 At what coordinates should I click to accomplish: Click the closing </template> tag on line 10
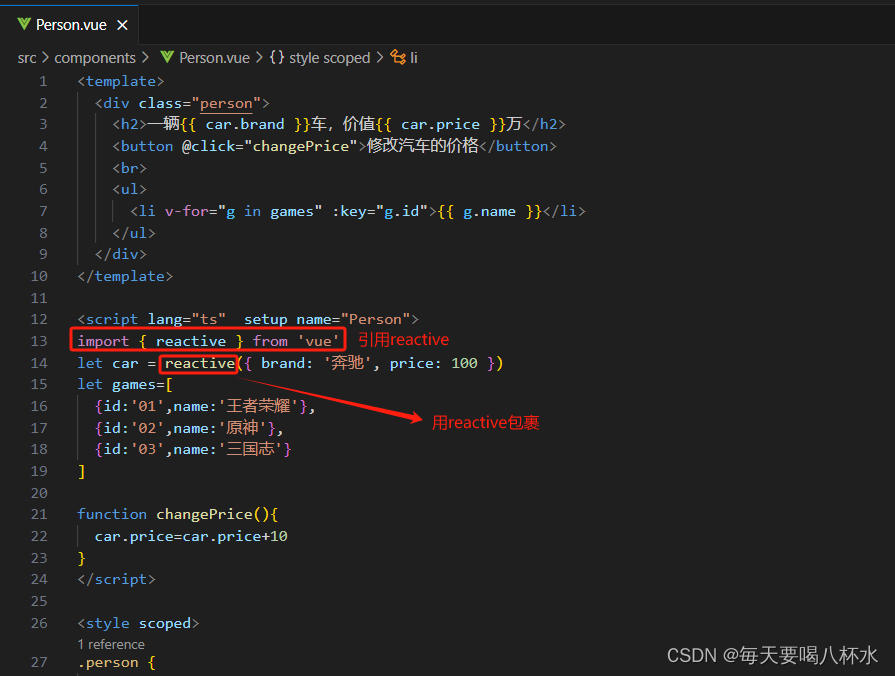pyautogui.click(x=126, y=276)
